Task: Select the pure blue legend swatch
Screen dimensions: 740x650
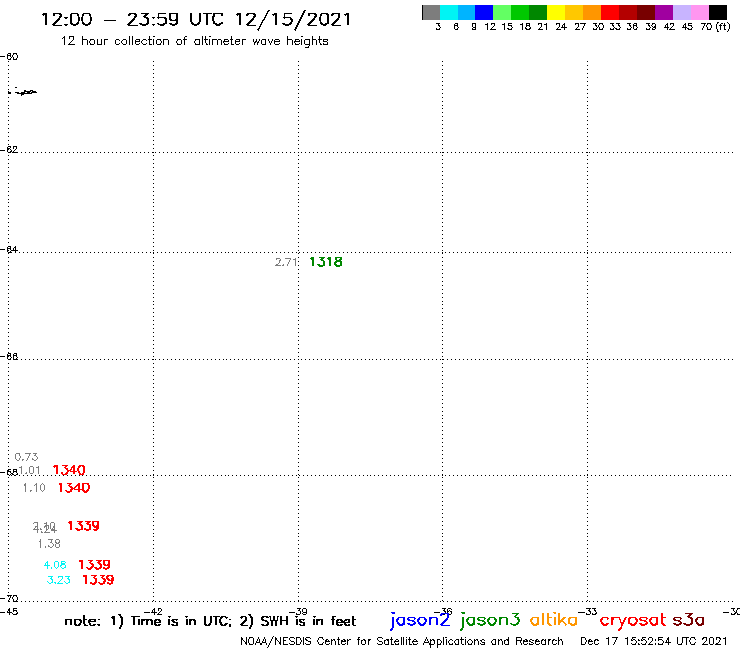Action: [x=484, y=13]
